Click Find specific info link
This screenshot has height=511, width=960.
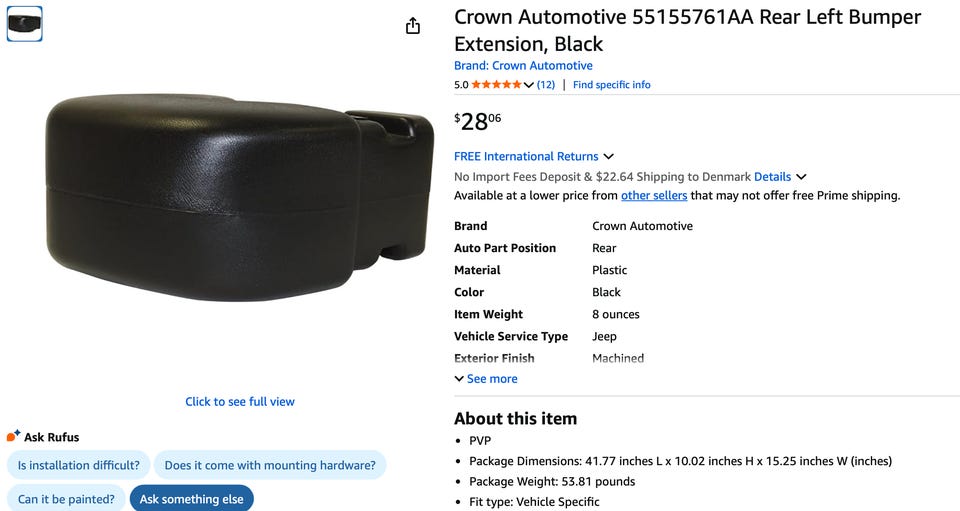(611, 85)
